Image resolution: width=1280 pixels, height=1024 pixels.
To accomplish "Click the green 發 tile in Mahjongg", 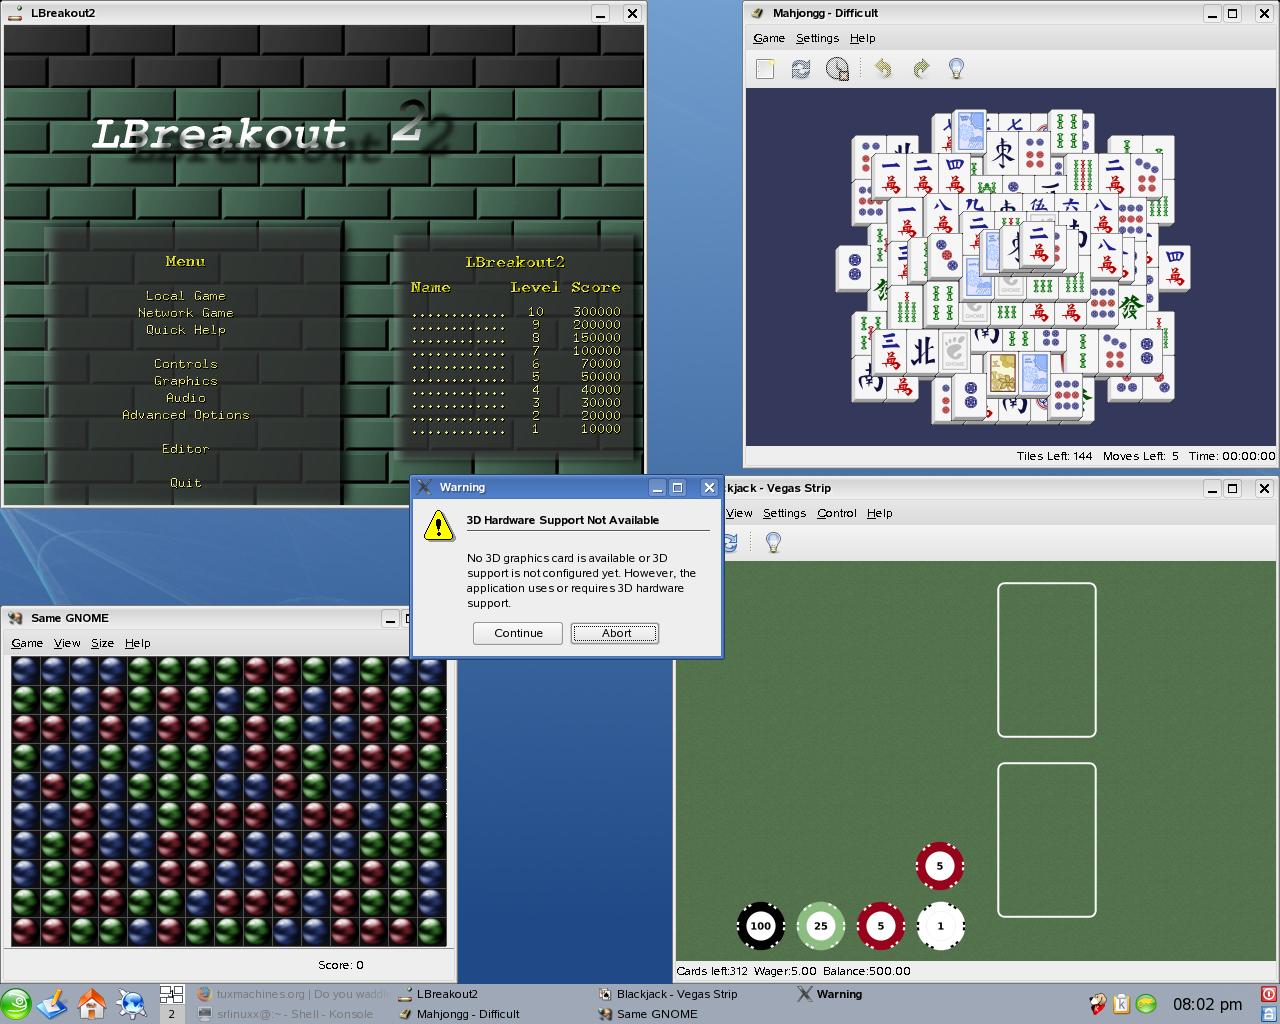I will tap(1130, 307).
